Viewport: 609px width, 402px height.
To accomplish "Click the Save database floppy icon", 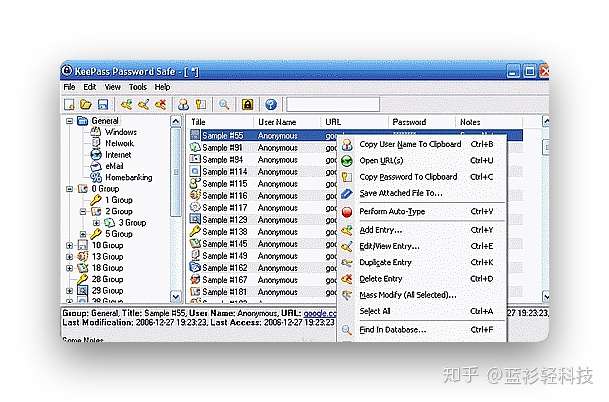I will [x=103, y=104].
